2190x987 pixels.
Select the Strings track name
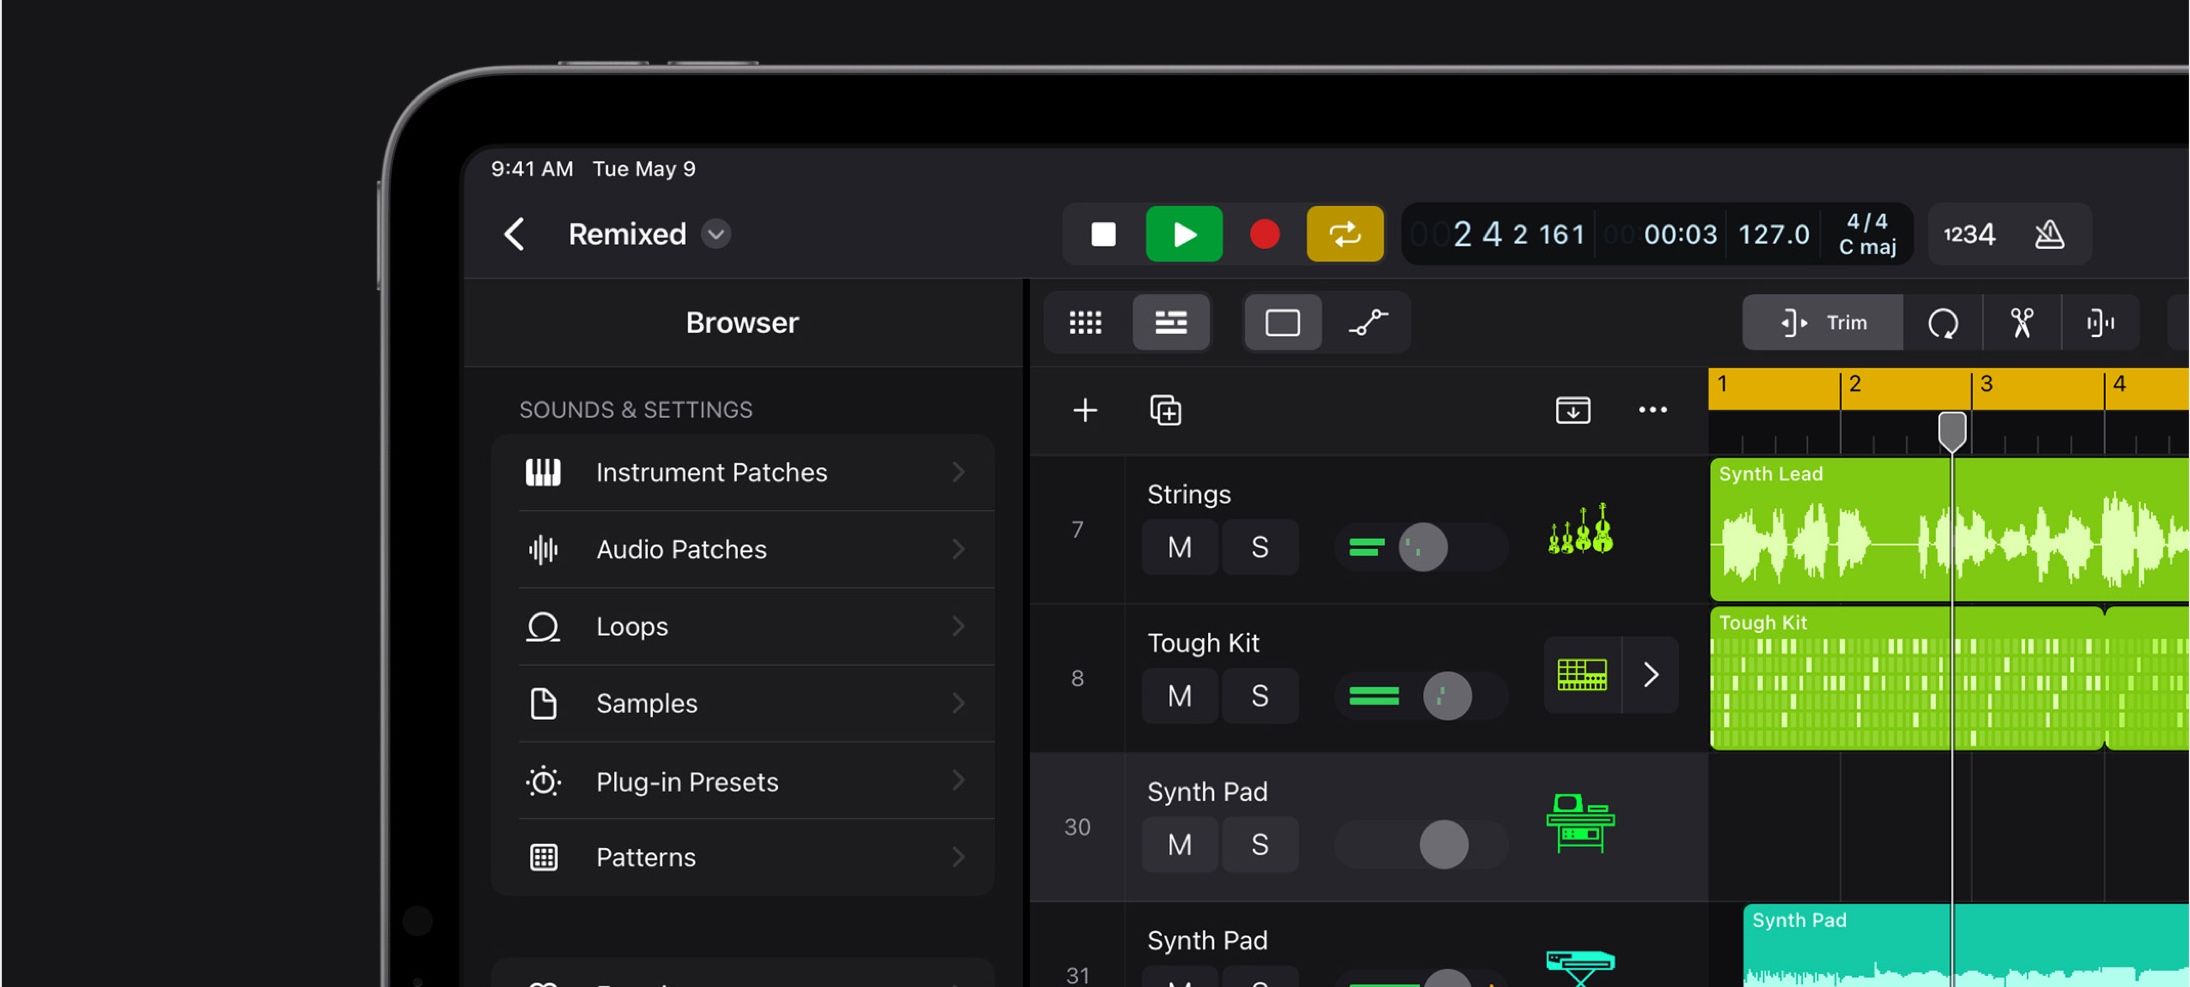[x=1189, y=494]
